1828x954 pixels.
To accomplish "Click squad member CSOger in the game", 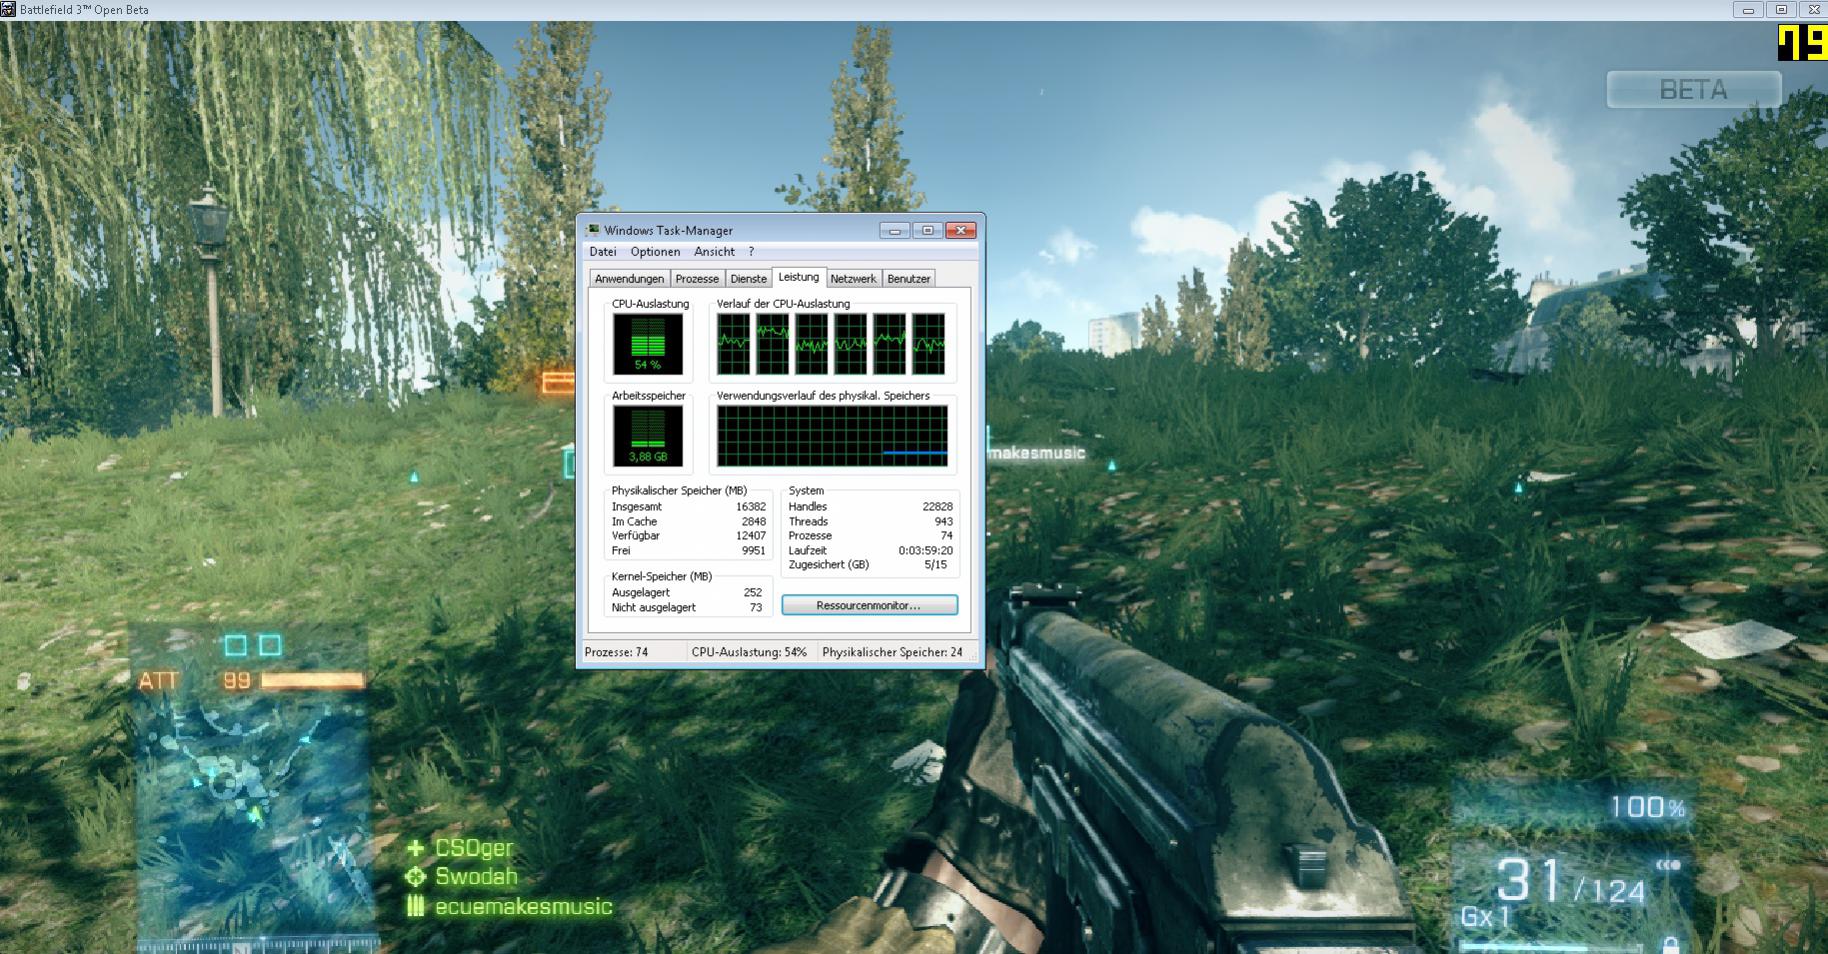I will [474, 848].
